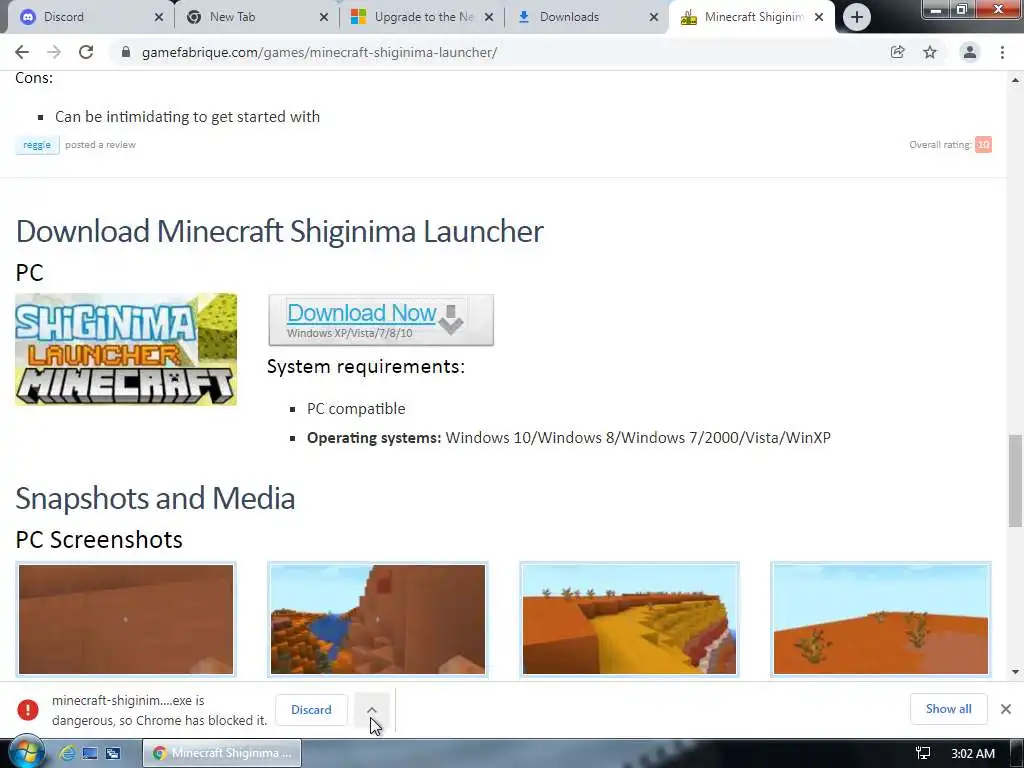The image size is (1024, 768).
Task: Click the Operating systems requirement line
Action: pyautogui.click(x=569, y=438)
